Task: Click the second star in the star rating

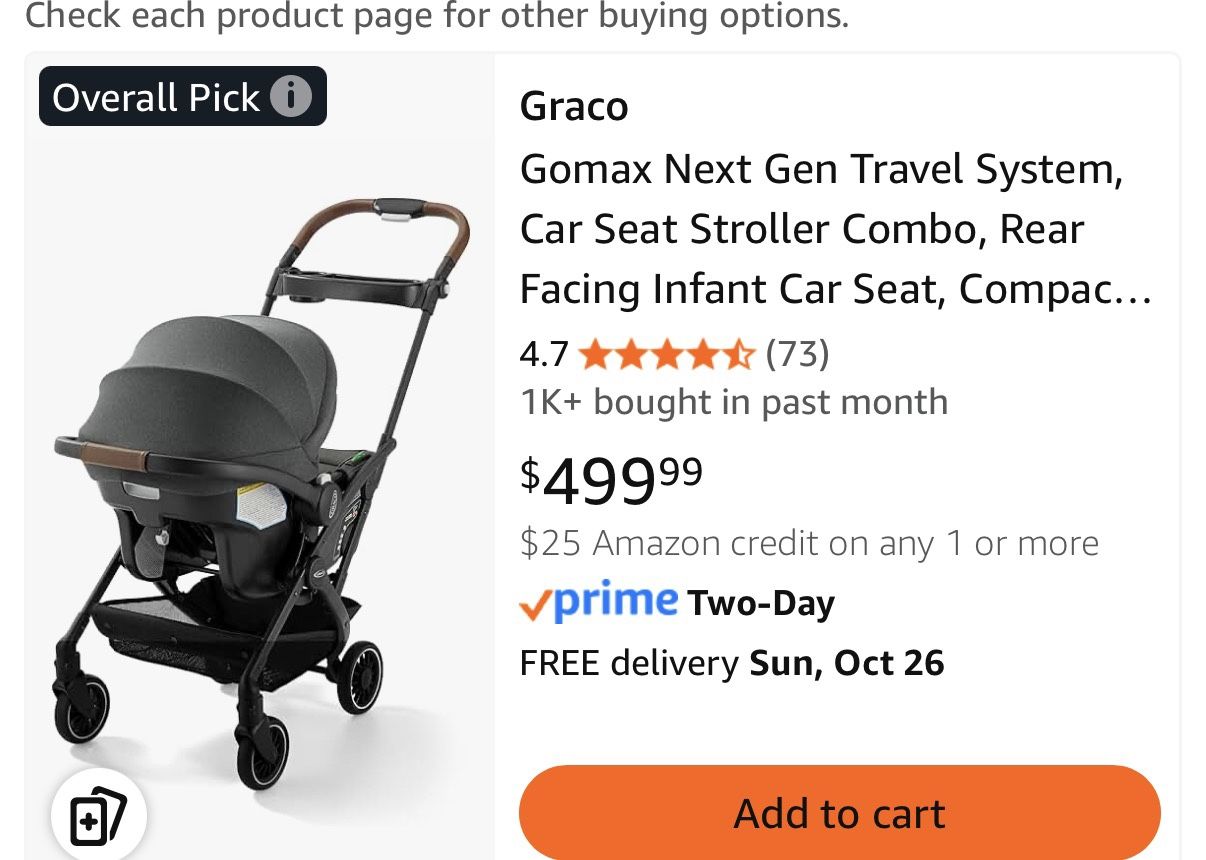Action: 633,354
